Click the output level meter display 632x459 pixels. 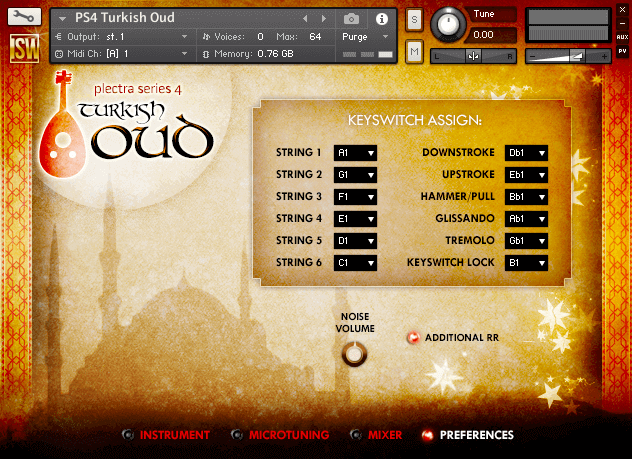(x=568, y=25)
